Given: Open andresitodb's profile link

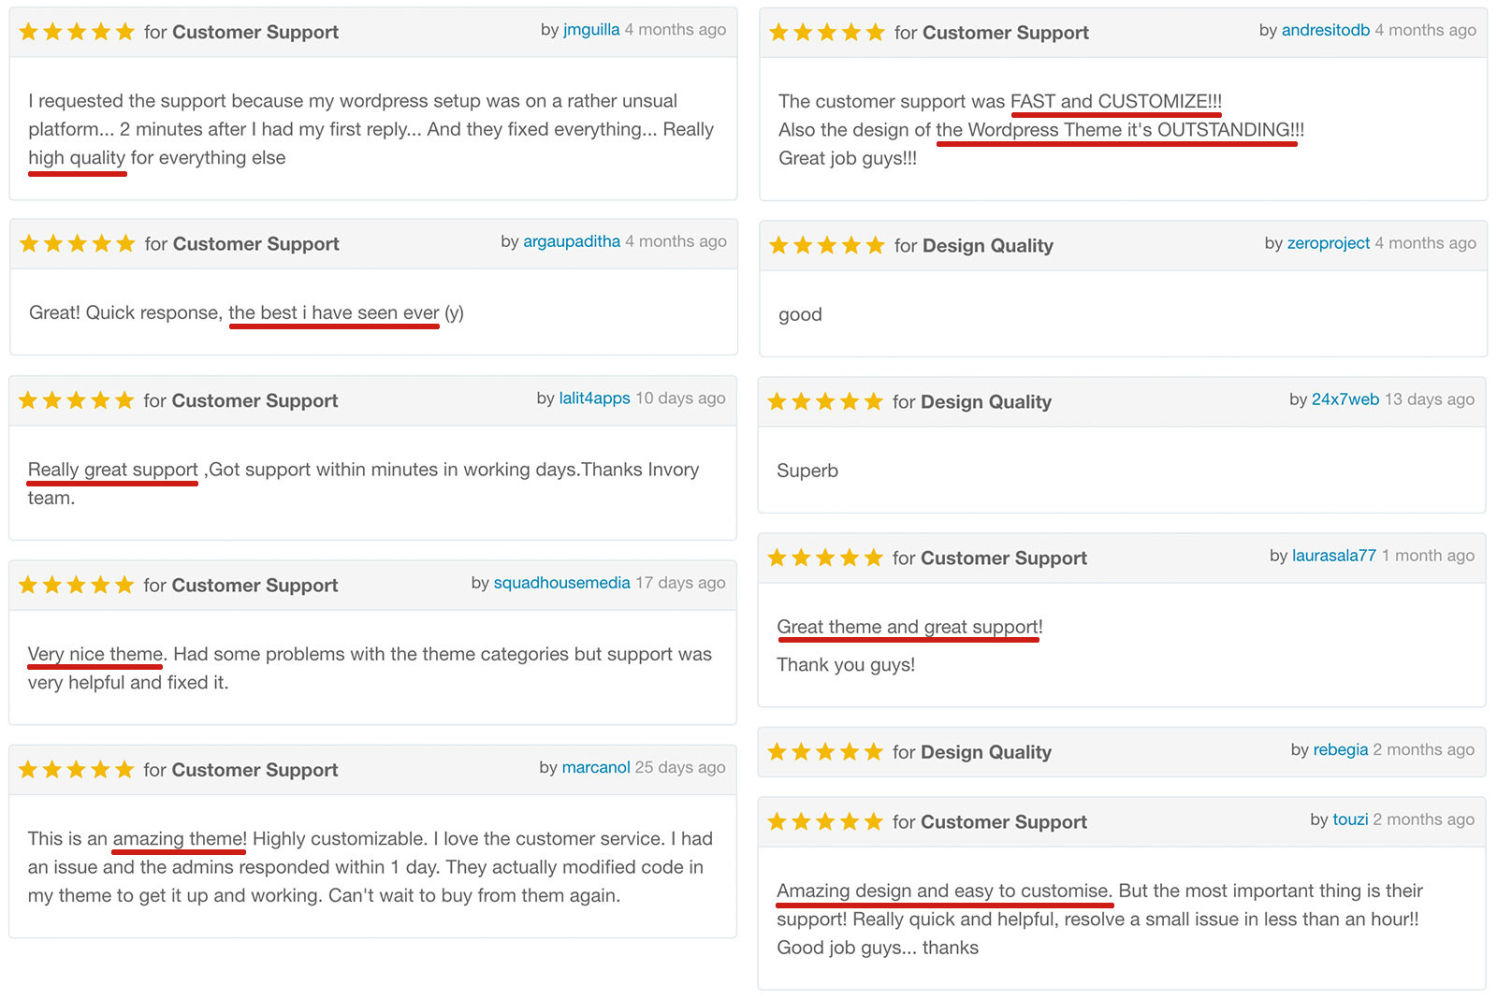Looking at the screenshot, I should tap(1325, 30).
